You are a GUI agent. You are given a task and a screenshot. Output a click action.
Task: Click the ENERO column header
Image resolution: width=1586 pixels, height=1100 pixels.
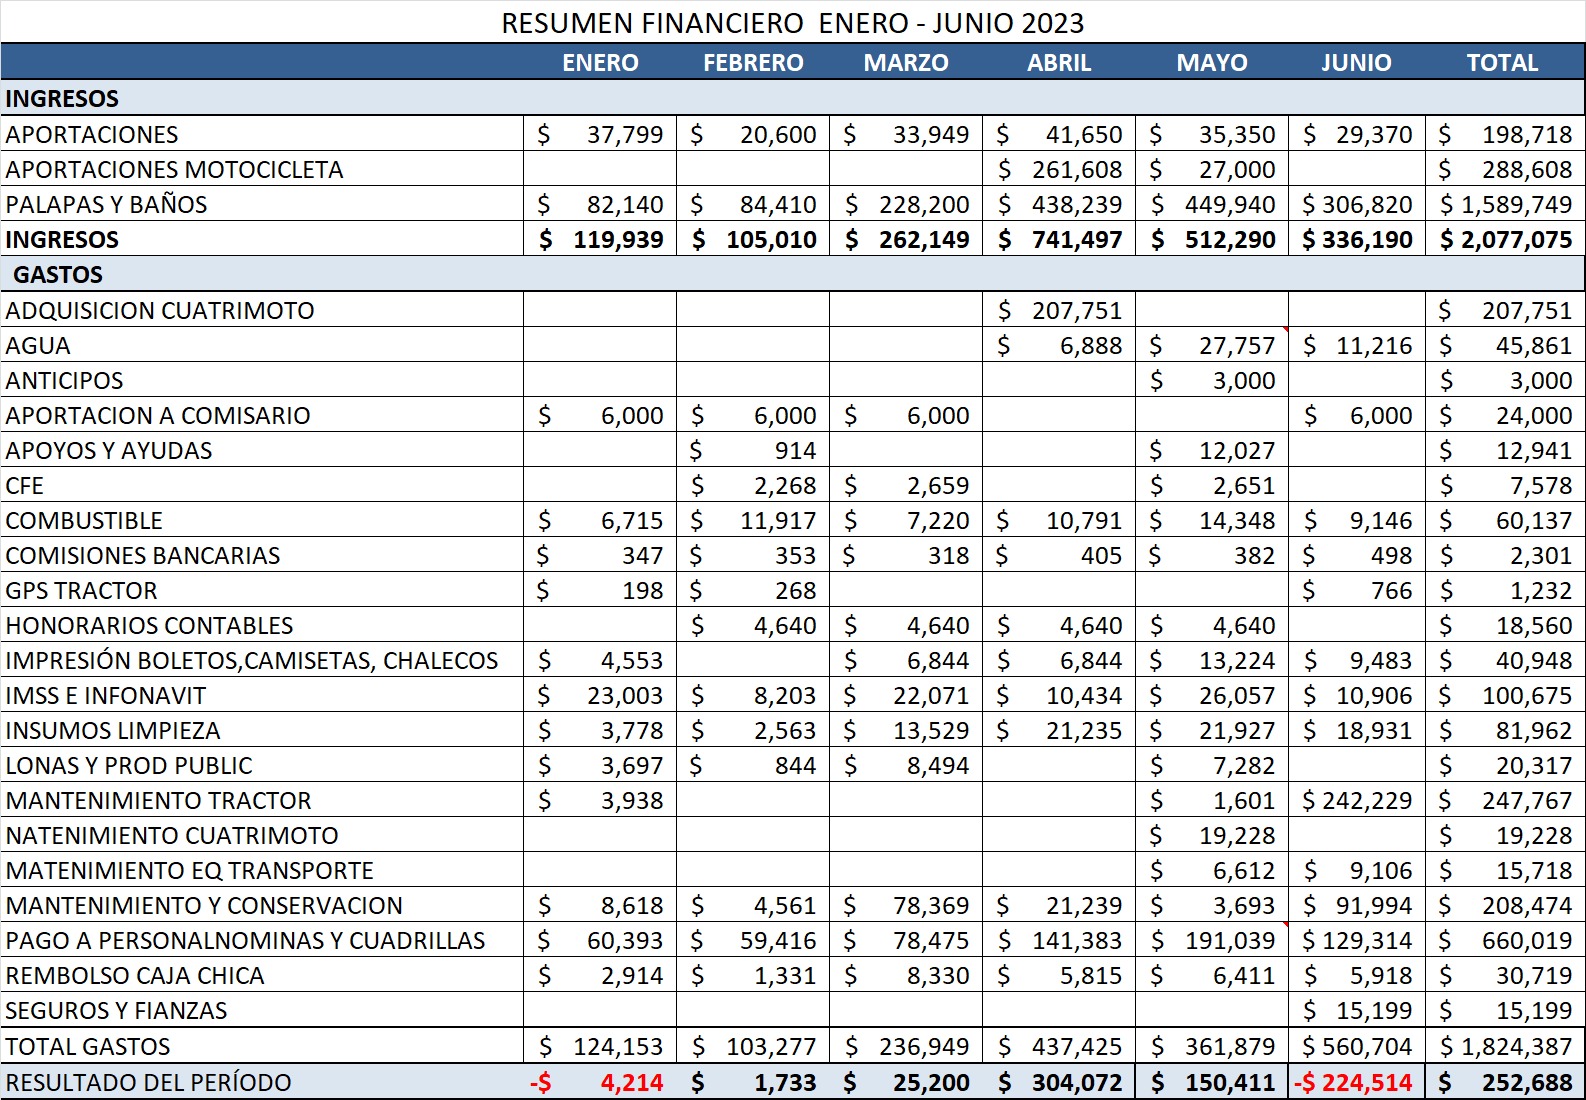600,63
